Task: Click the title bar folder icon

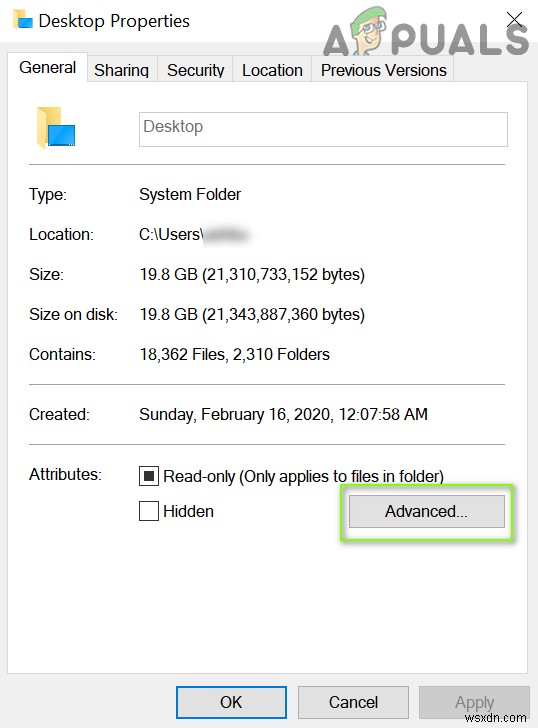Action: click(23, 20)
